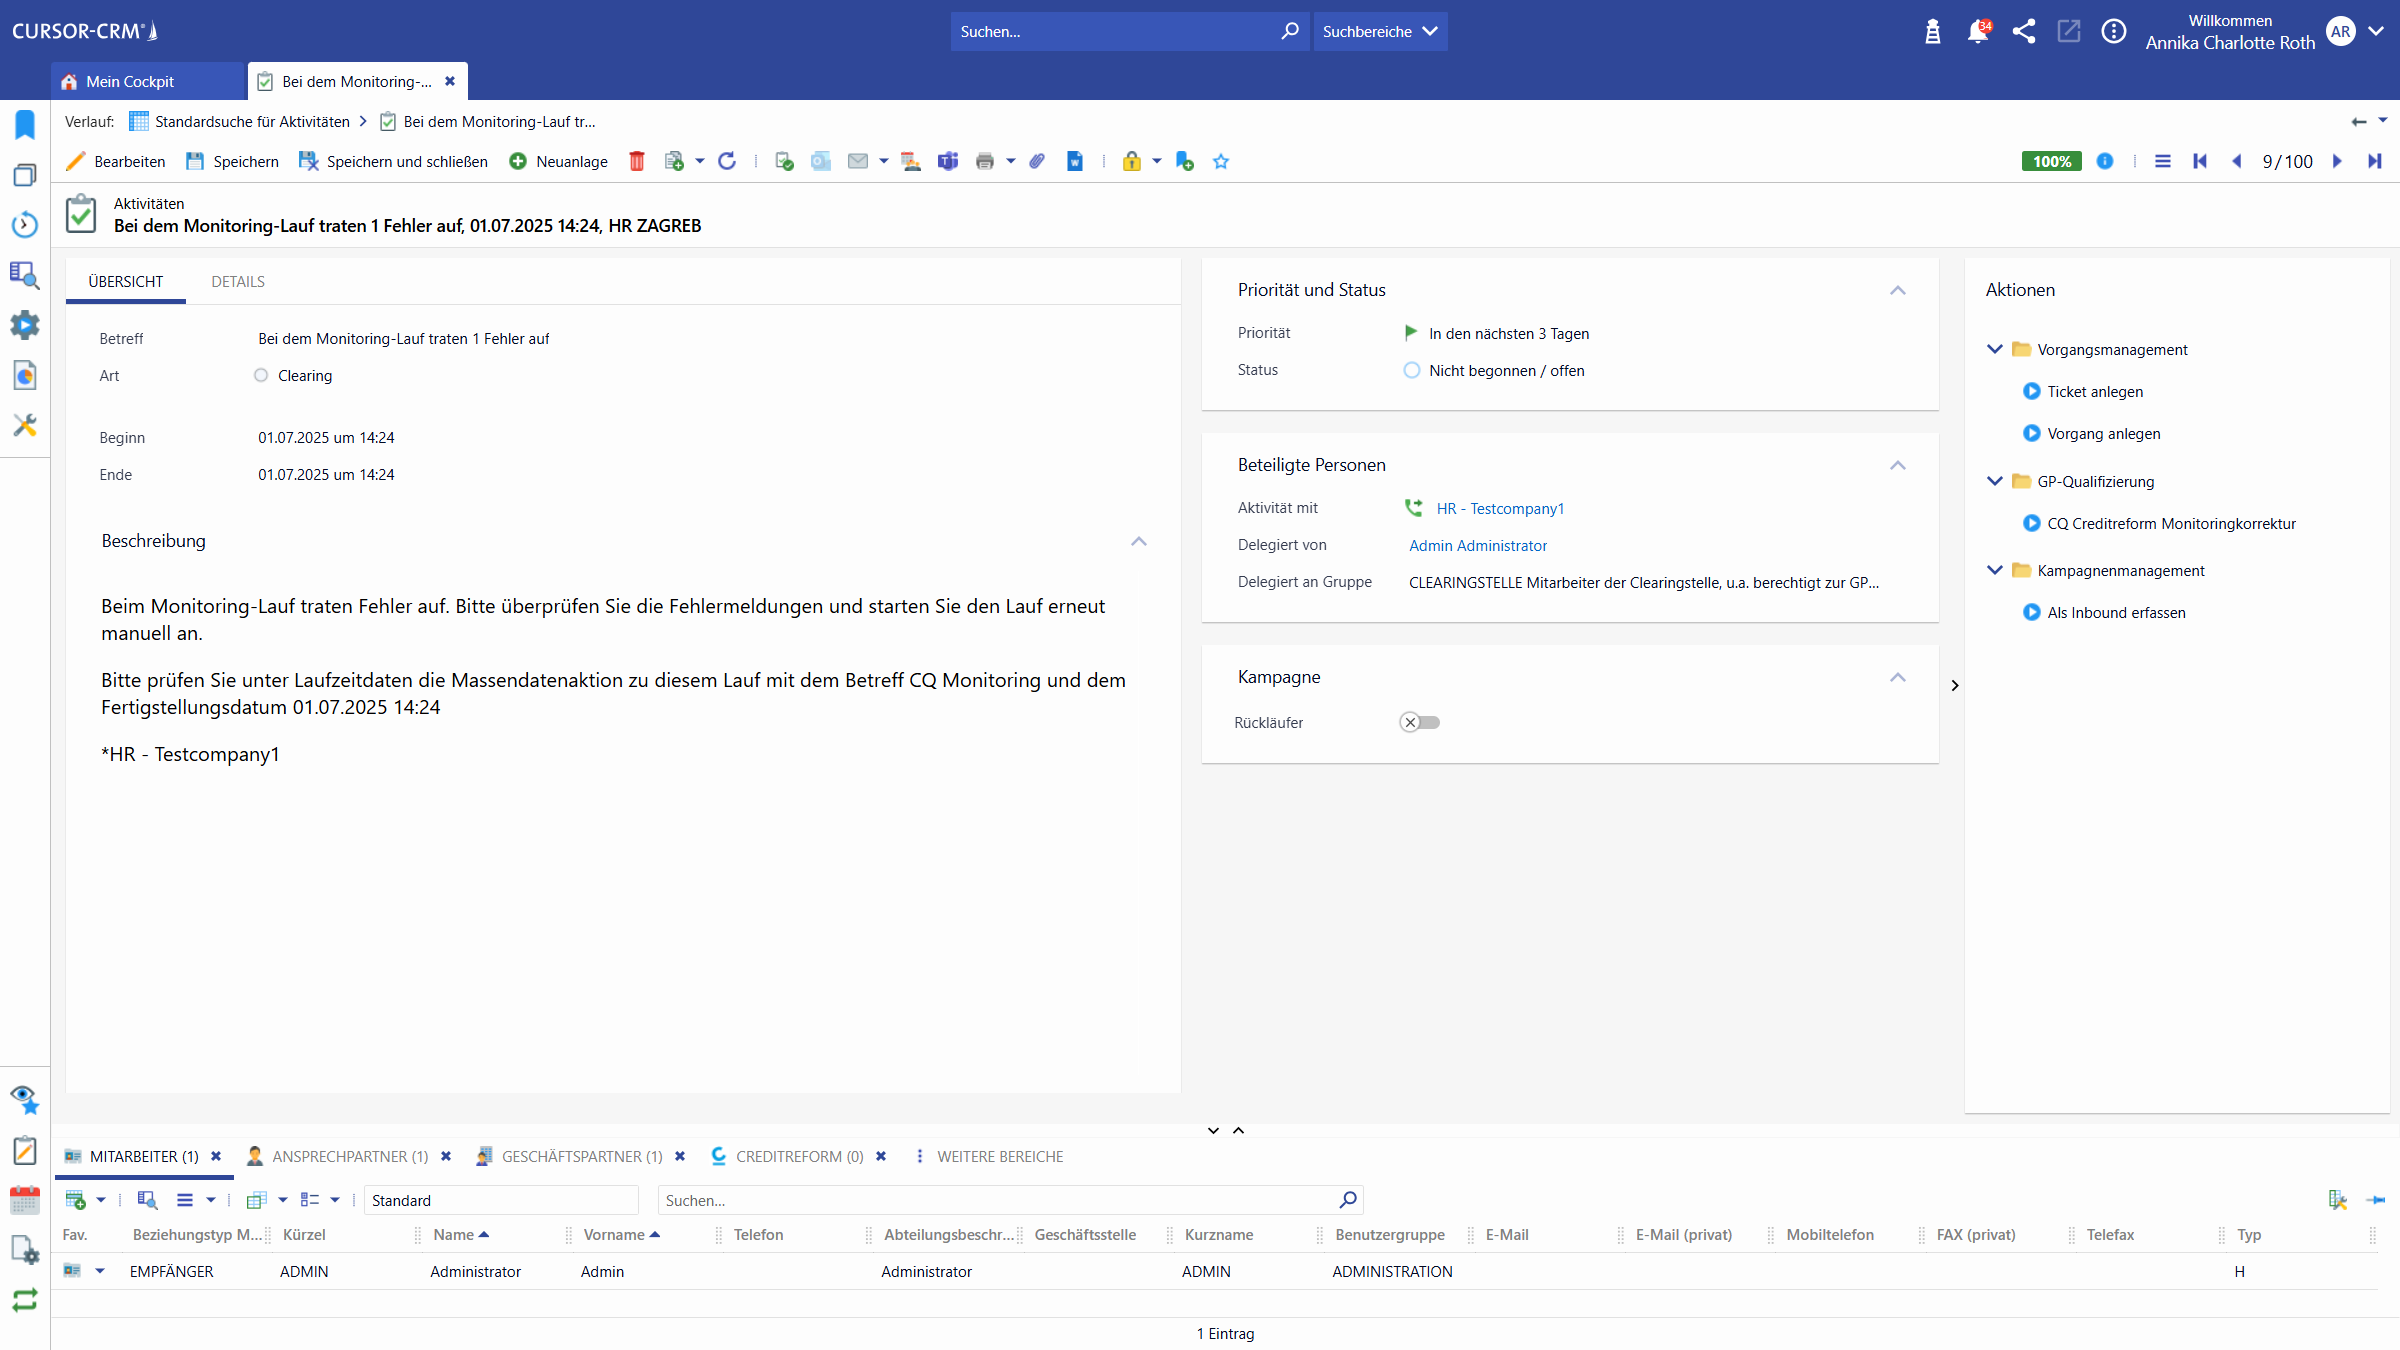
Task: Click the 100% progress badge
Action: (2052, 161)
